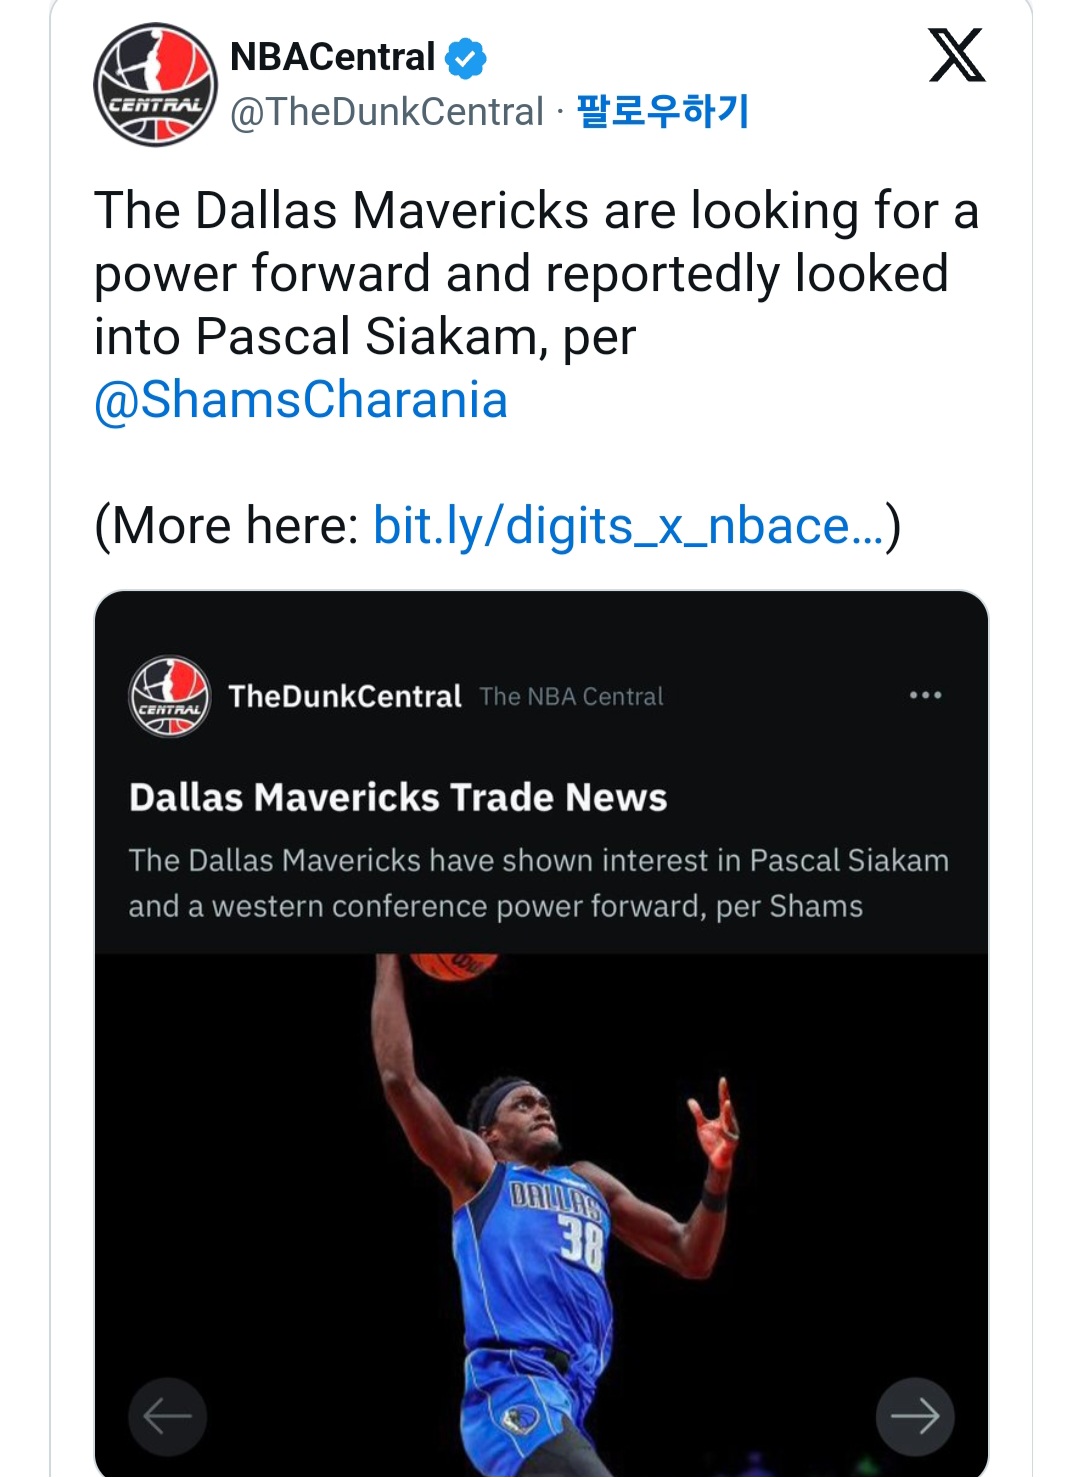Click the TheDunkCentral logo inside card
Image resolution: width=1080 pixels, height=1477 pixels.
(170, 696)
